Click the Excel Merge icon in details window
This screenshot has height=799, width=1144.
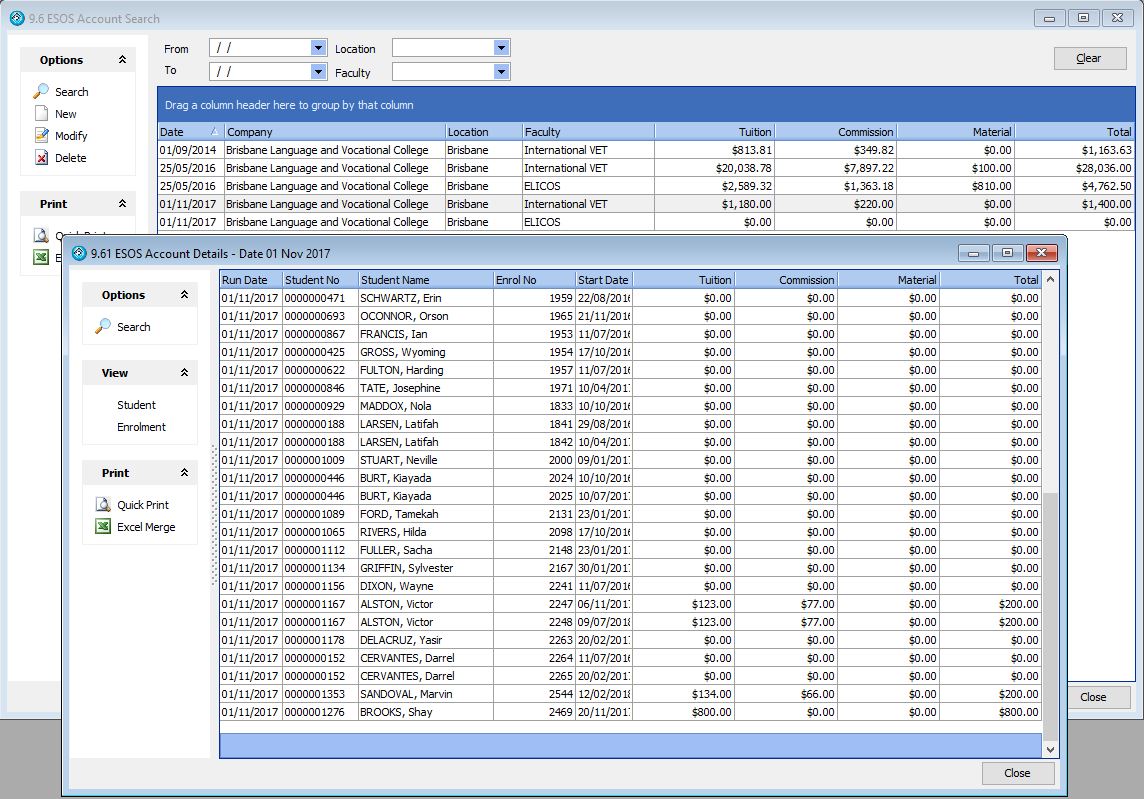[103, 527]
